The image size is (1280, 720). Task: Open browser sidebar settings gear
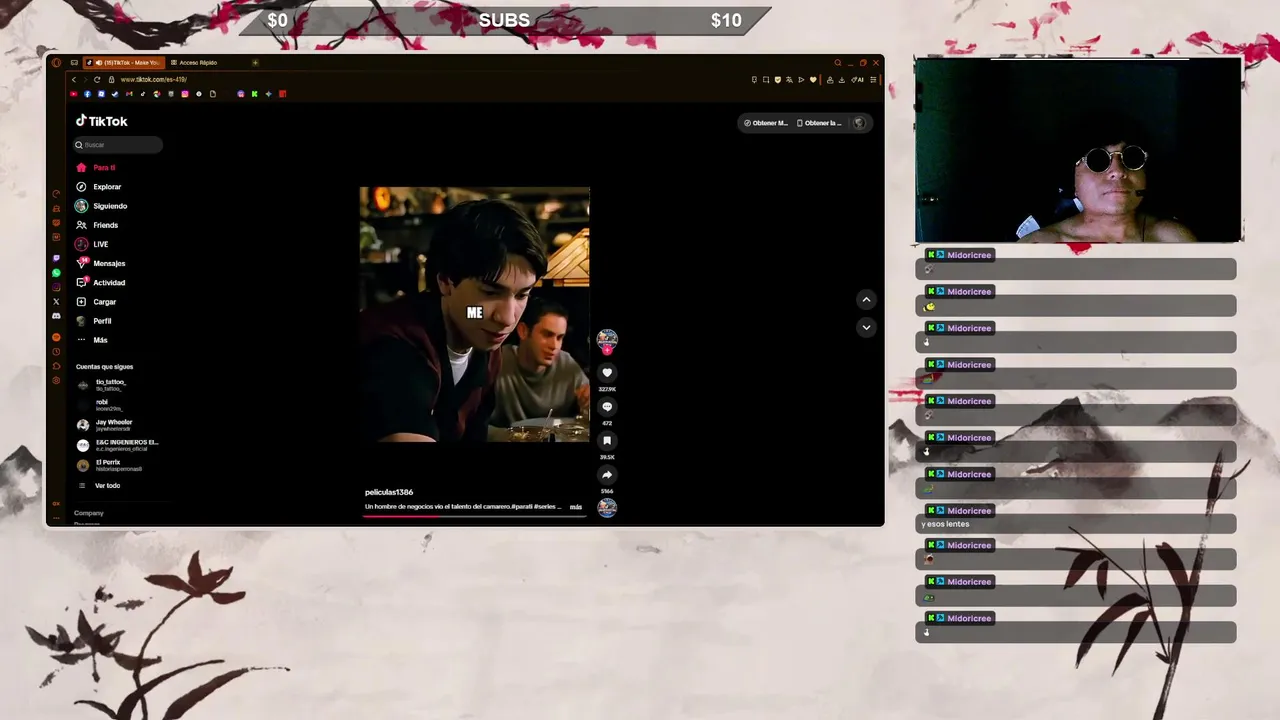tap(56, 380)
